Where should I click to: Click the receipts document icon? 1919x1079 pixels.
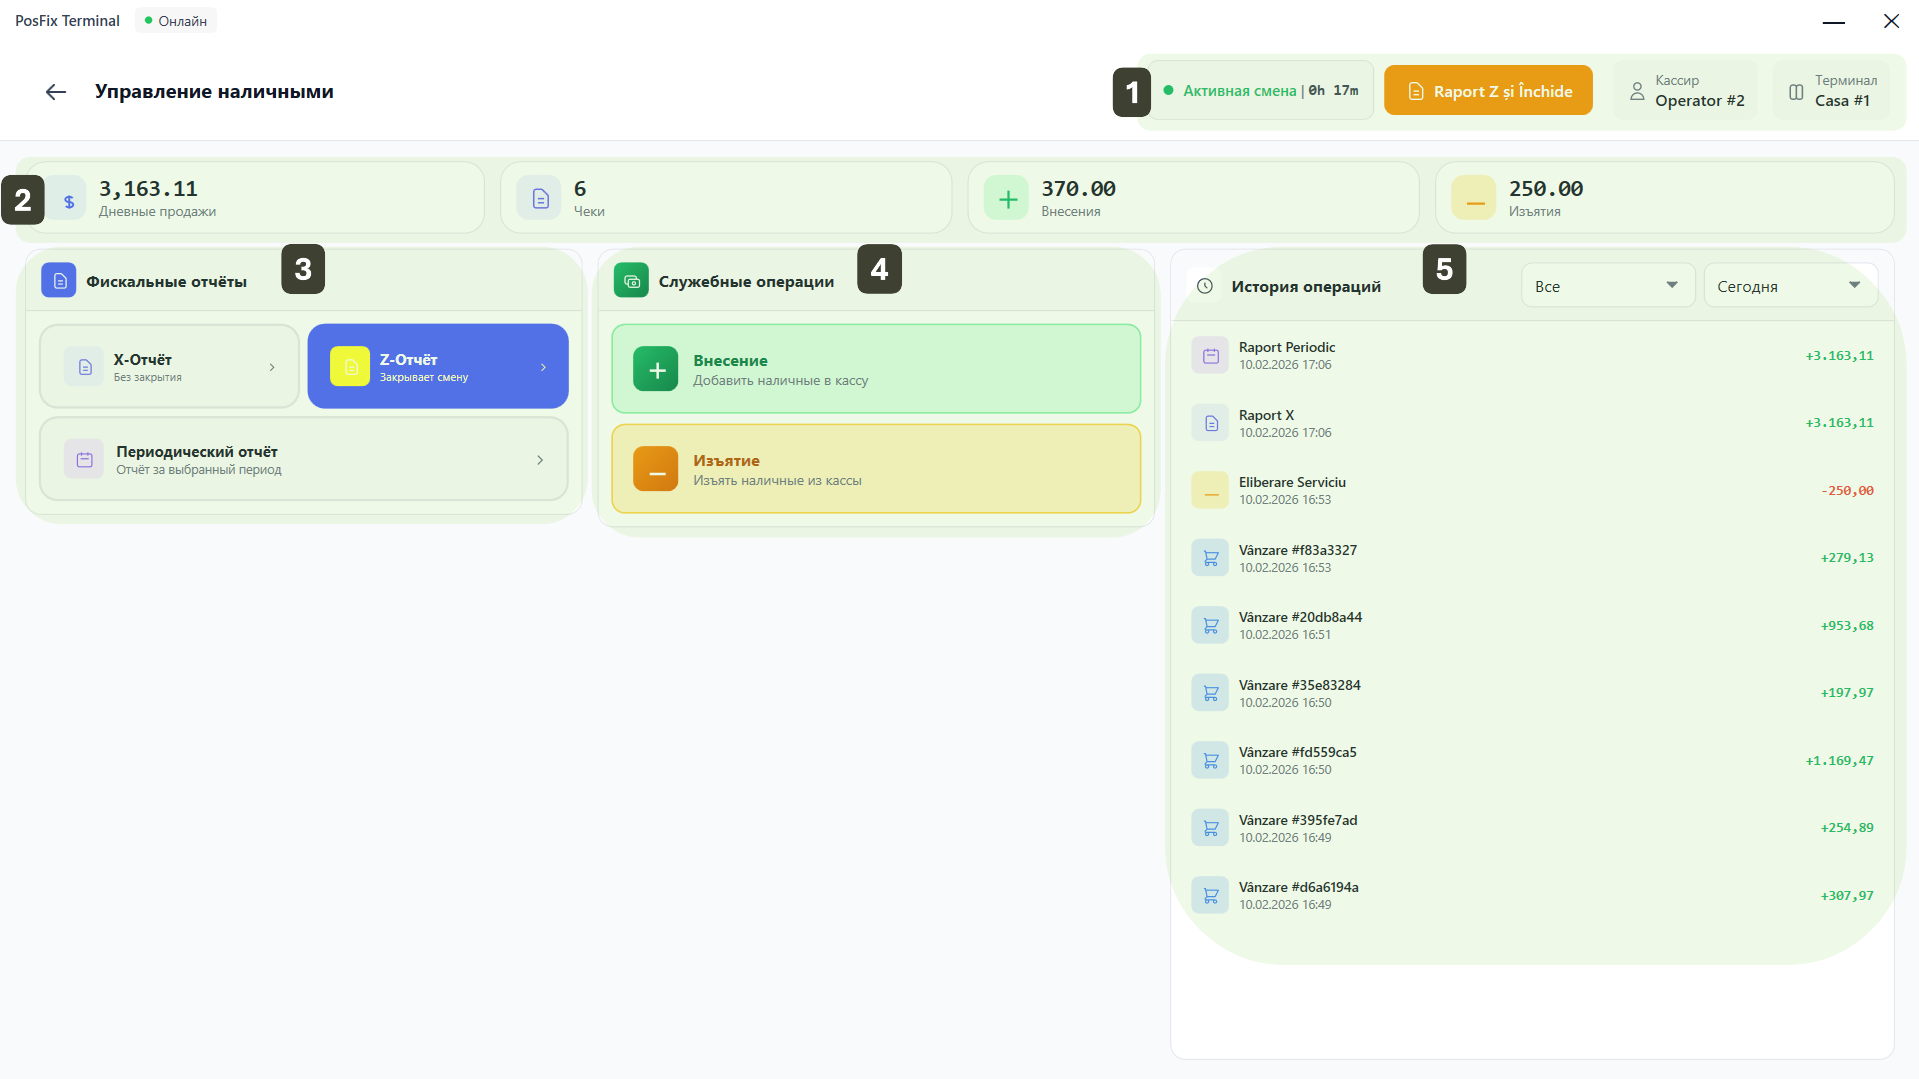[540, 199]
